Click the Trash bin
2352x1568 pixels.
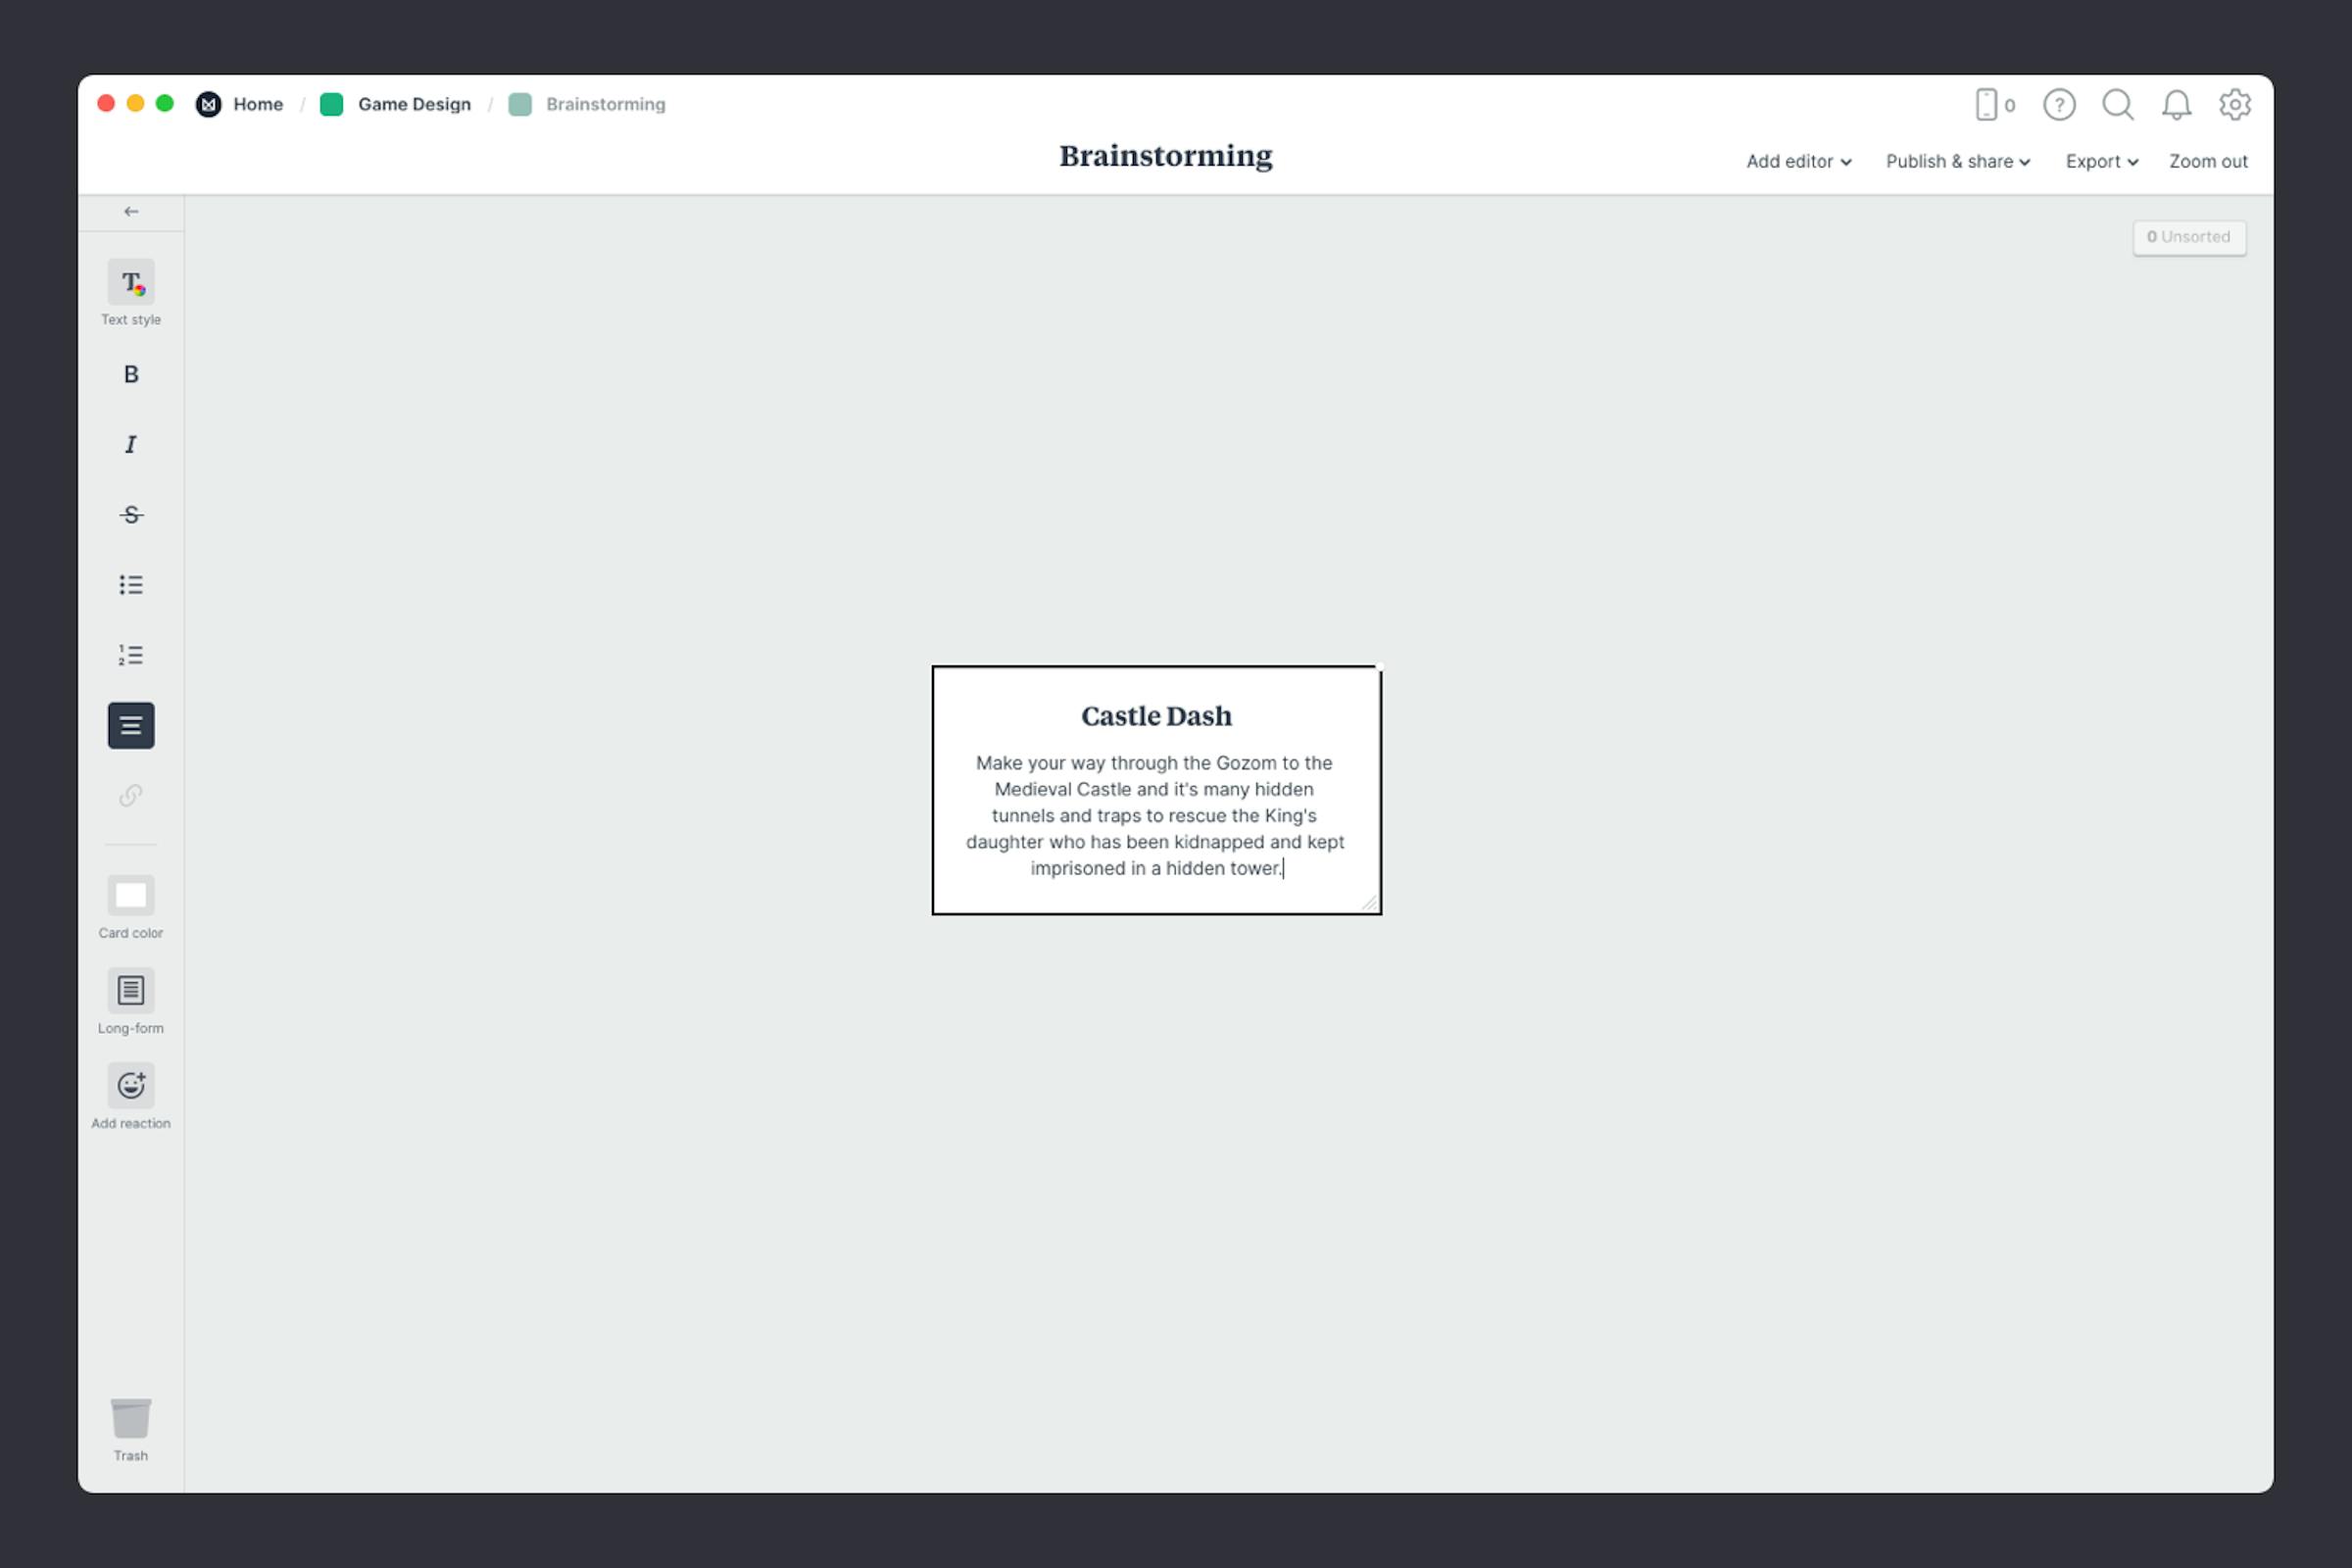coord(130,1420)
